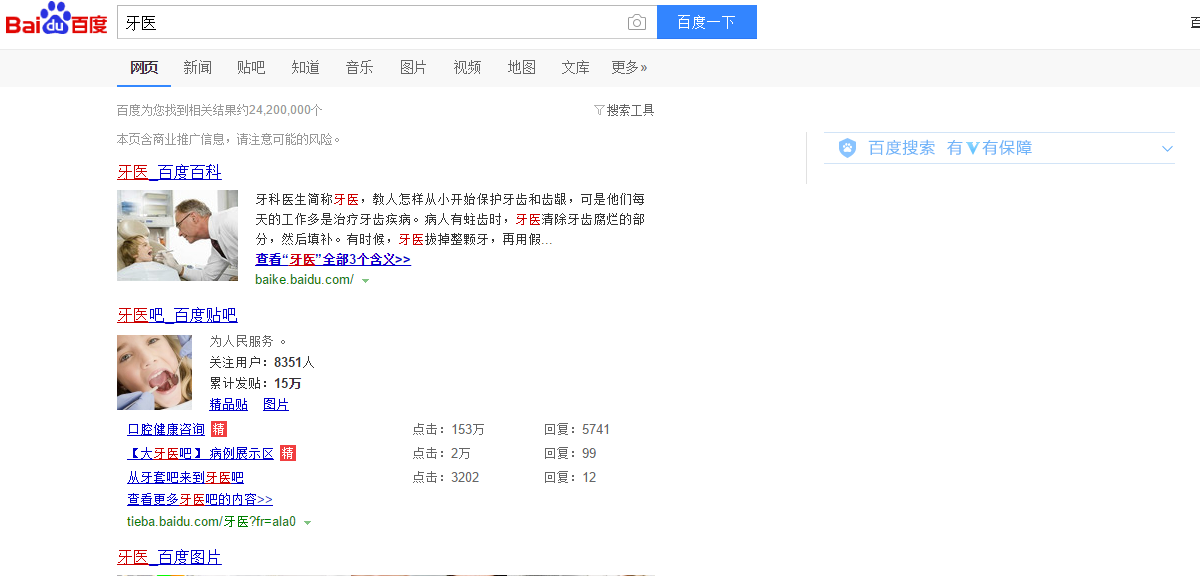1200x576 pixels.
Task: Open the 图片 link under 牙医吧
Action: [x=276, y=404]
